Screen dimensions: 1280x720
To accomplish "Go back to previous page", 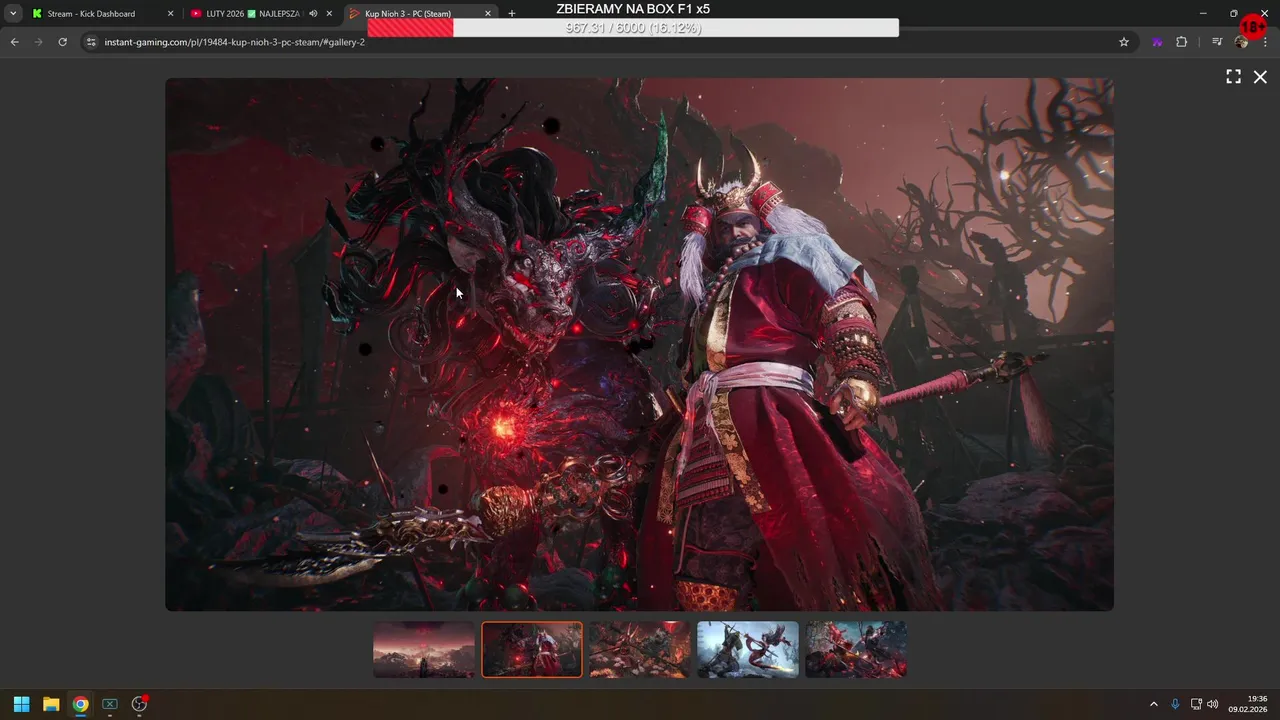I will tap(15, 42).
